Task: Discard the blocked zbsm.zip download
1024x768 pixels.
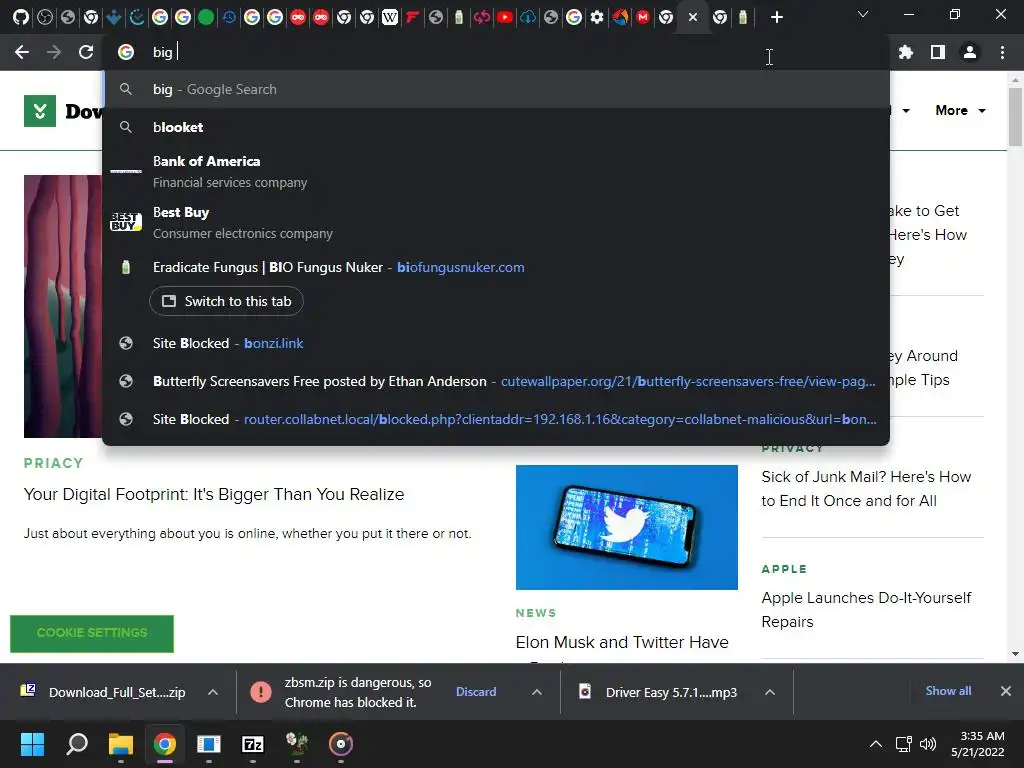Action: click(x=476, y=692)
